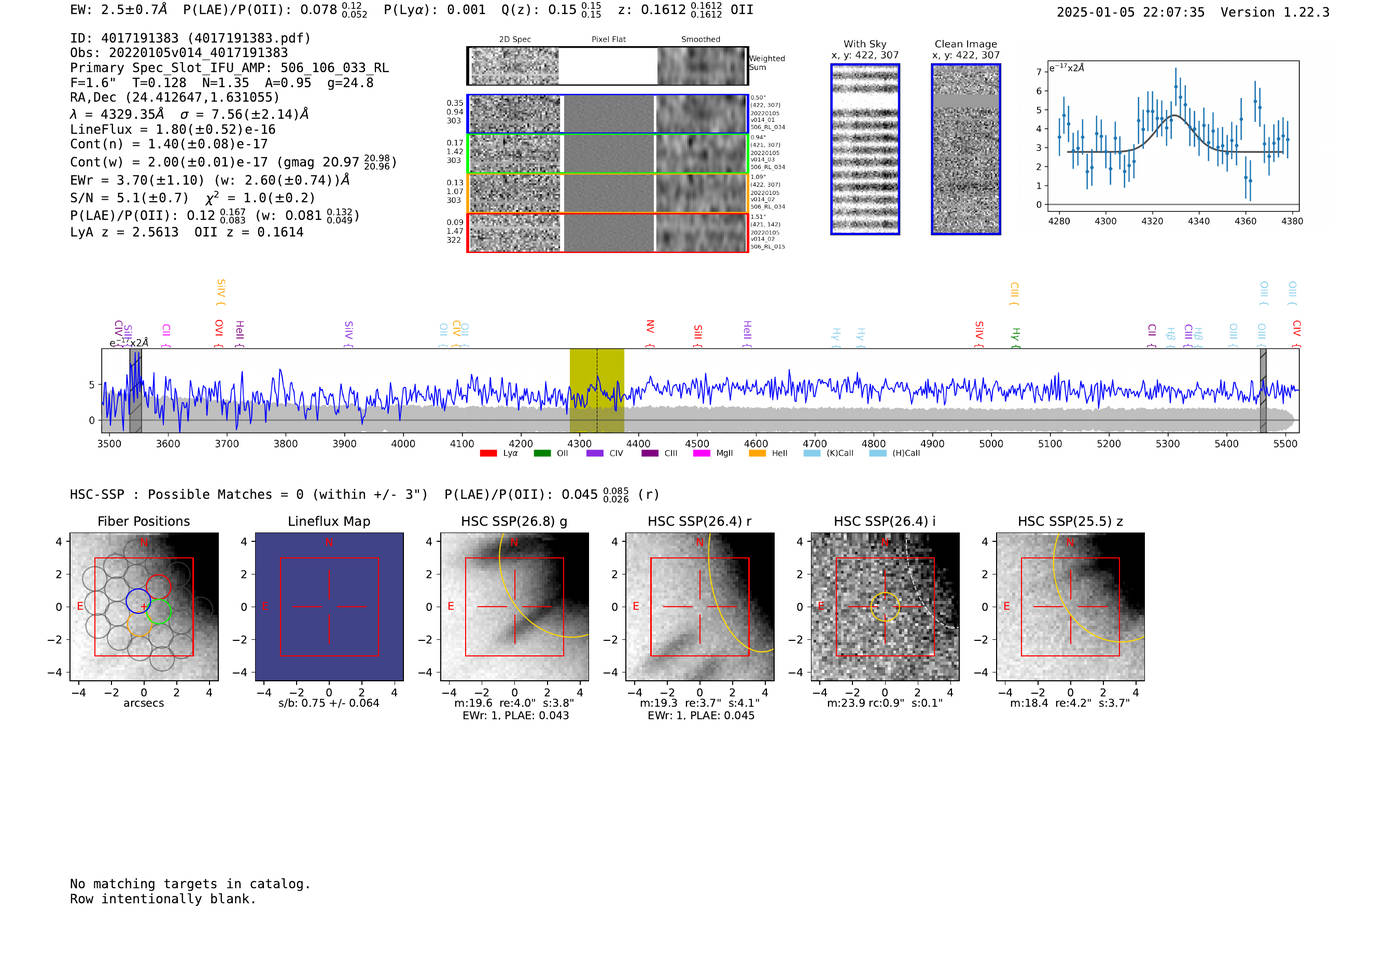Click the 2025-01-05 22:07:35 timestamp

tap(1130, 12)
